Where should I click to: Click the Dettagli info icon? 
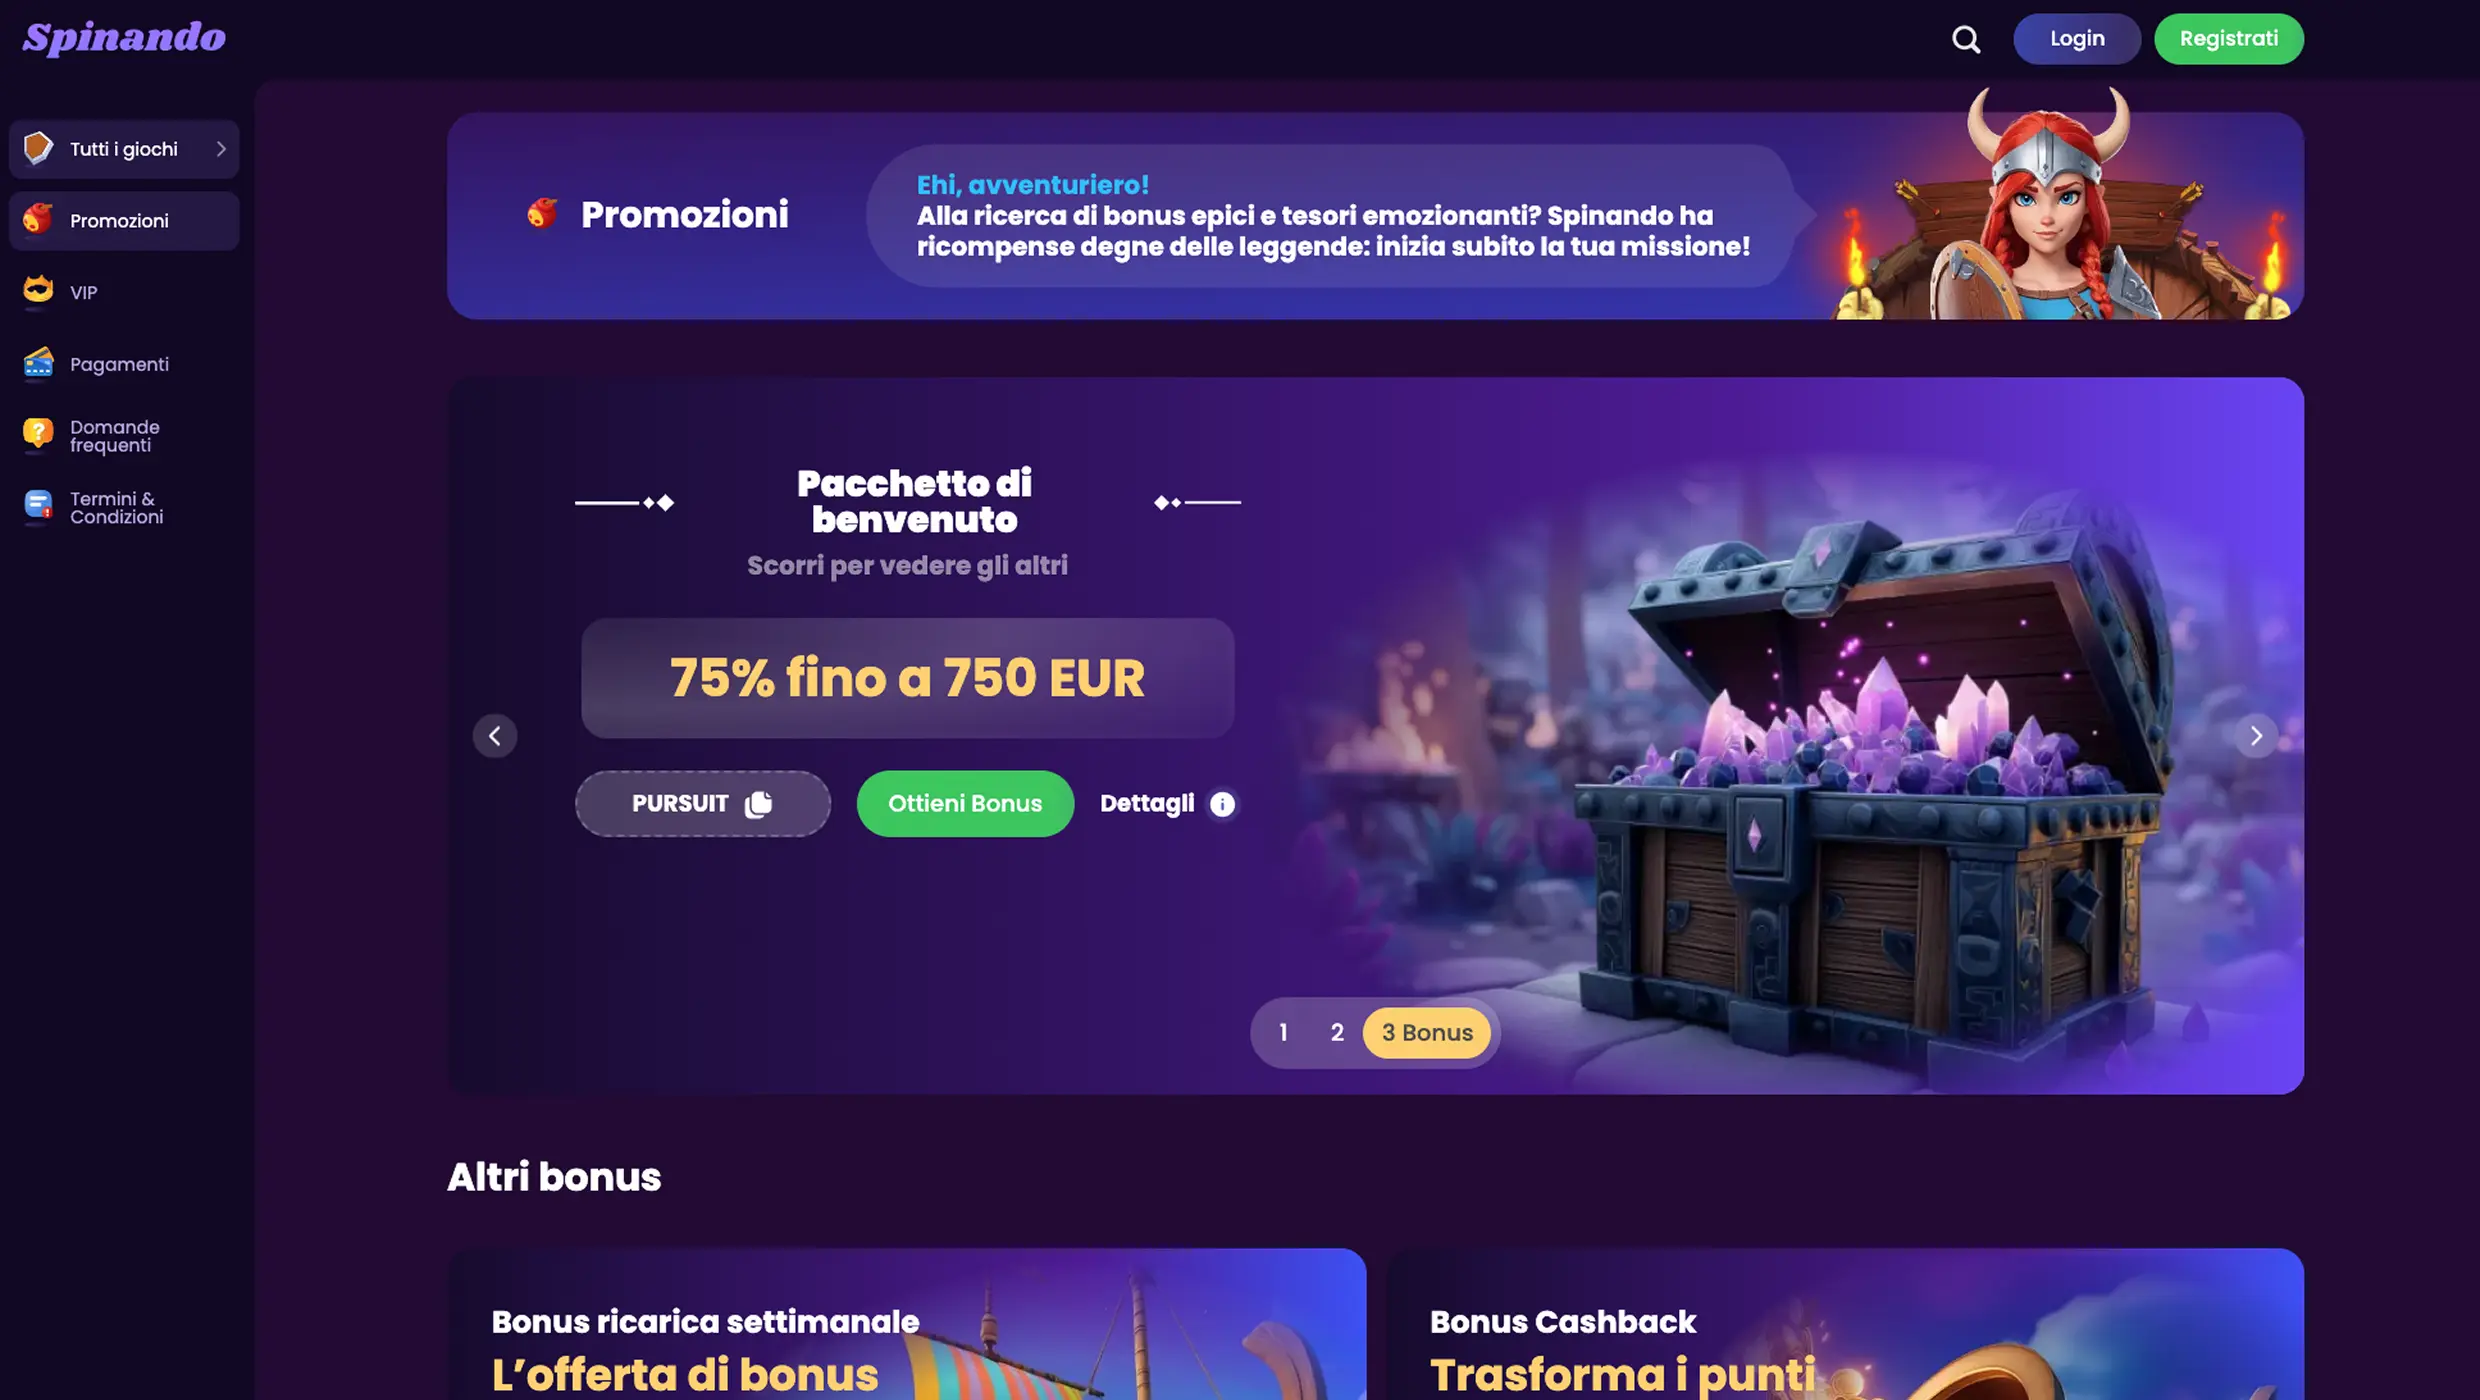point(1222,804)
